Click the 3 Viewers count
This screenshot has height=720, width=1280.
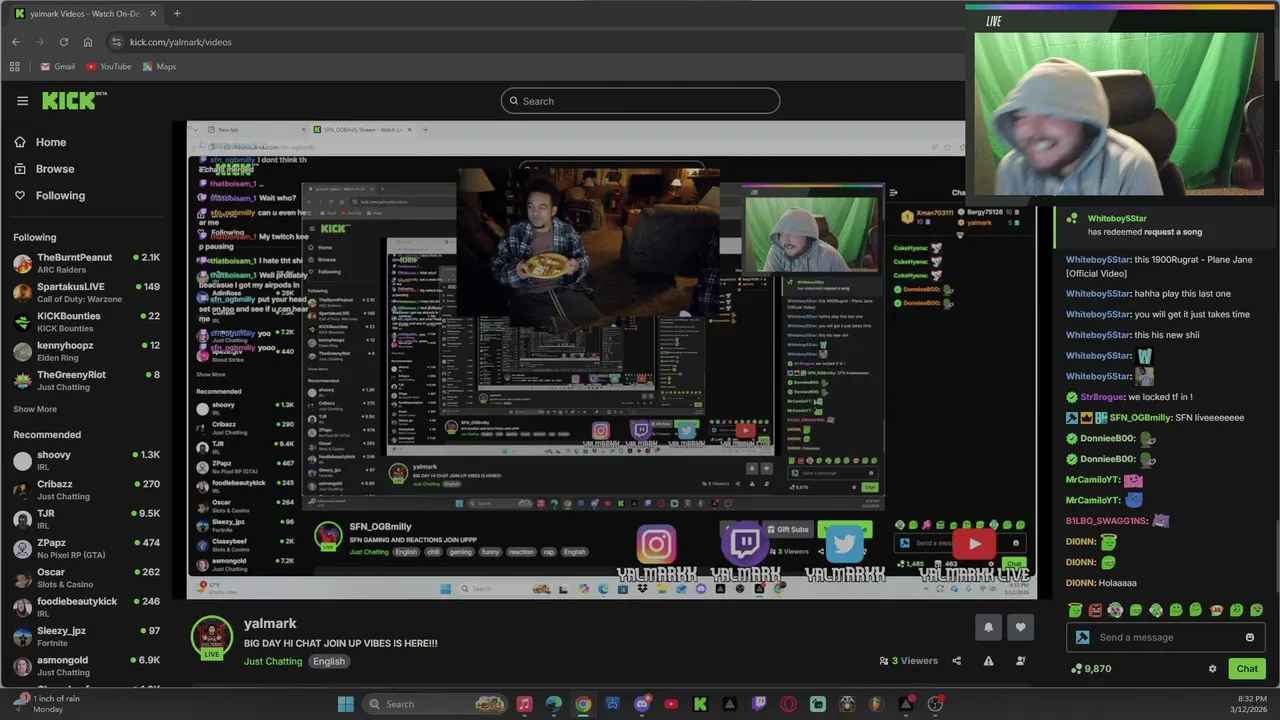point(908,661)
